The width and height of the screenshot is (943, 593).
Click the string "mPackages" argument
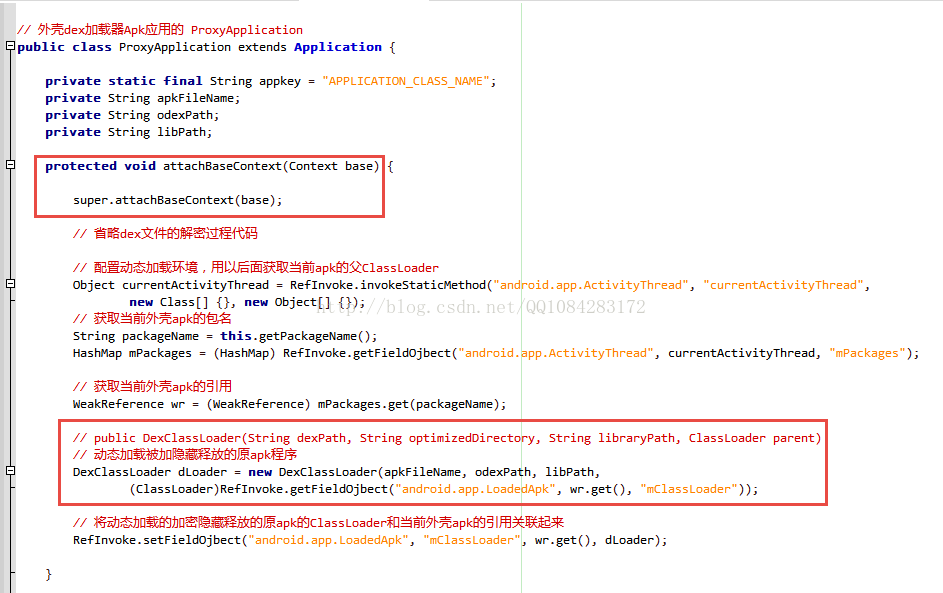coord(867,353)
